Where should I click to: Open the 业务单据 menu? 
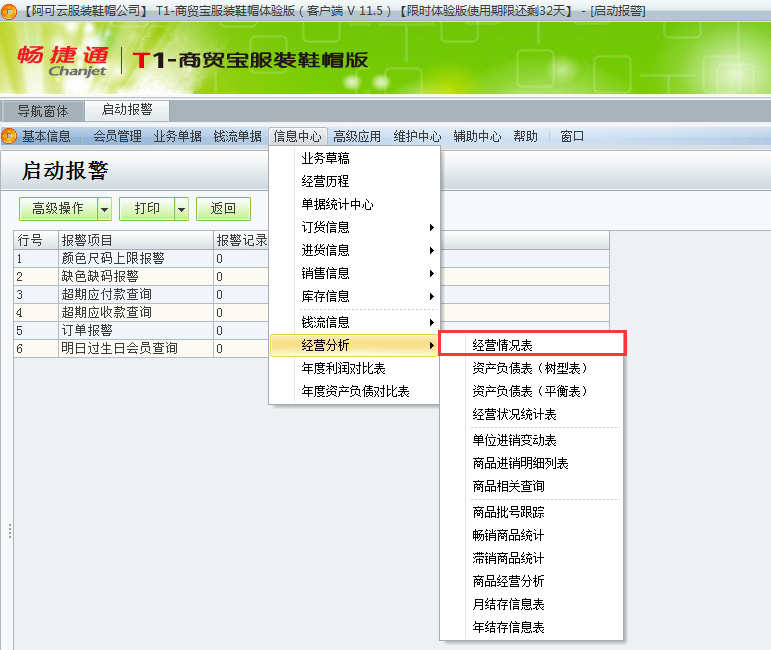coord(178,136)
